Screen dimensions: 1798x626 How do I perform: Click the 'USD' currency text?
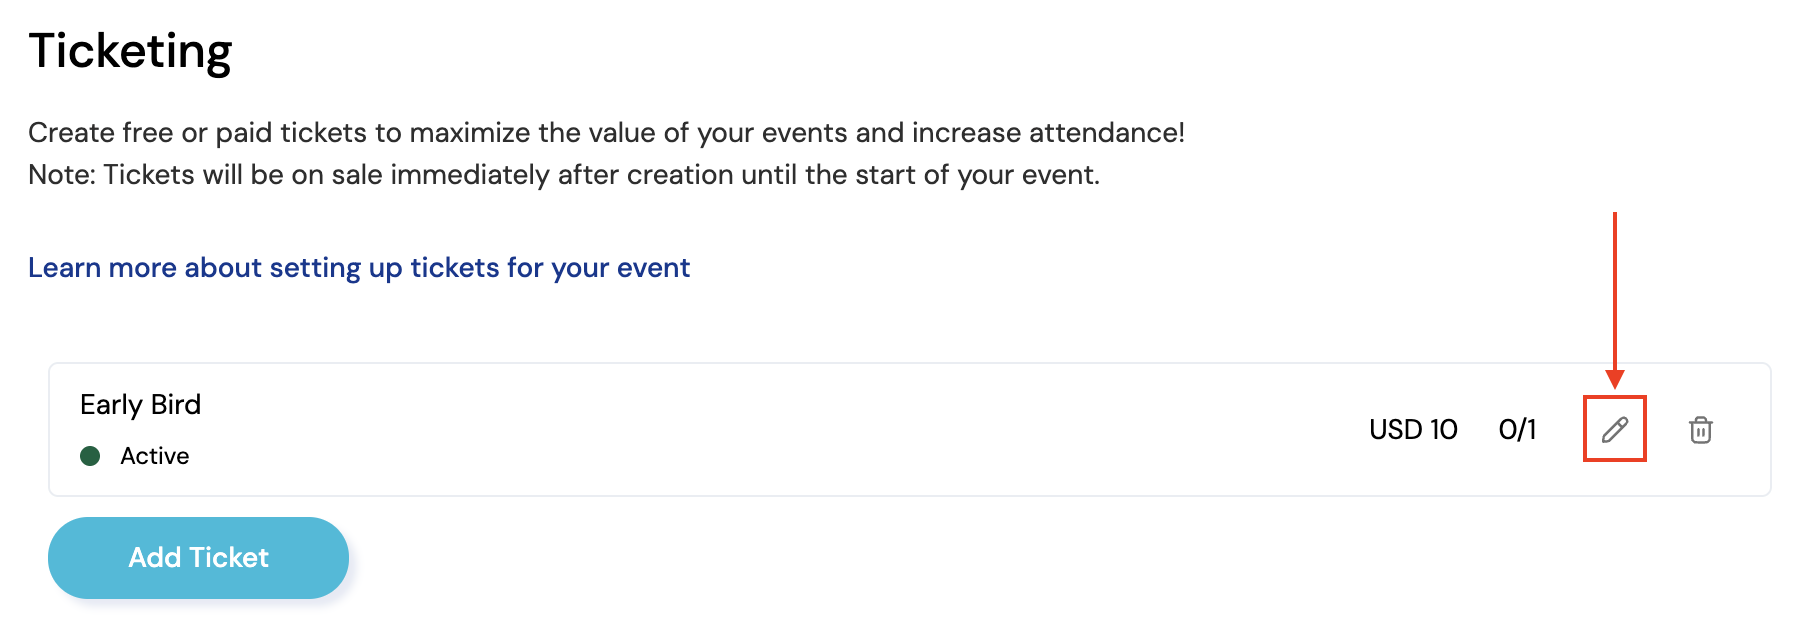click(x=1395, y=430)
